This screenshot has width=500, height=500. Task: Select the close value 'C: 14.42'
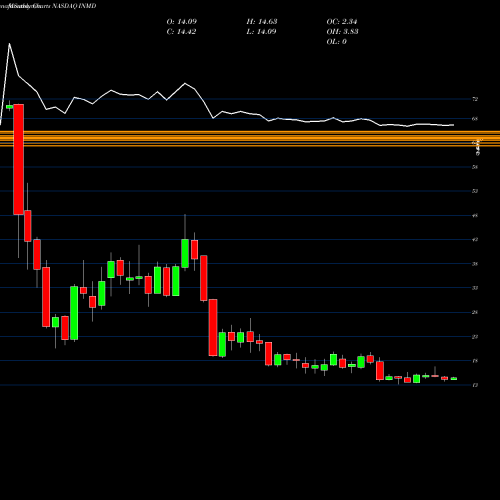(181, 32)
